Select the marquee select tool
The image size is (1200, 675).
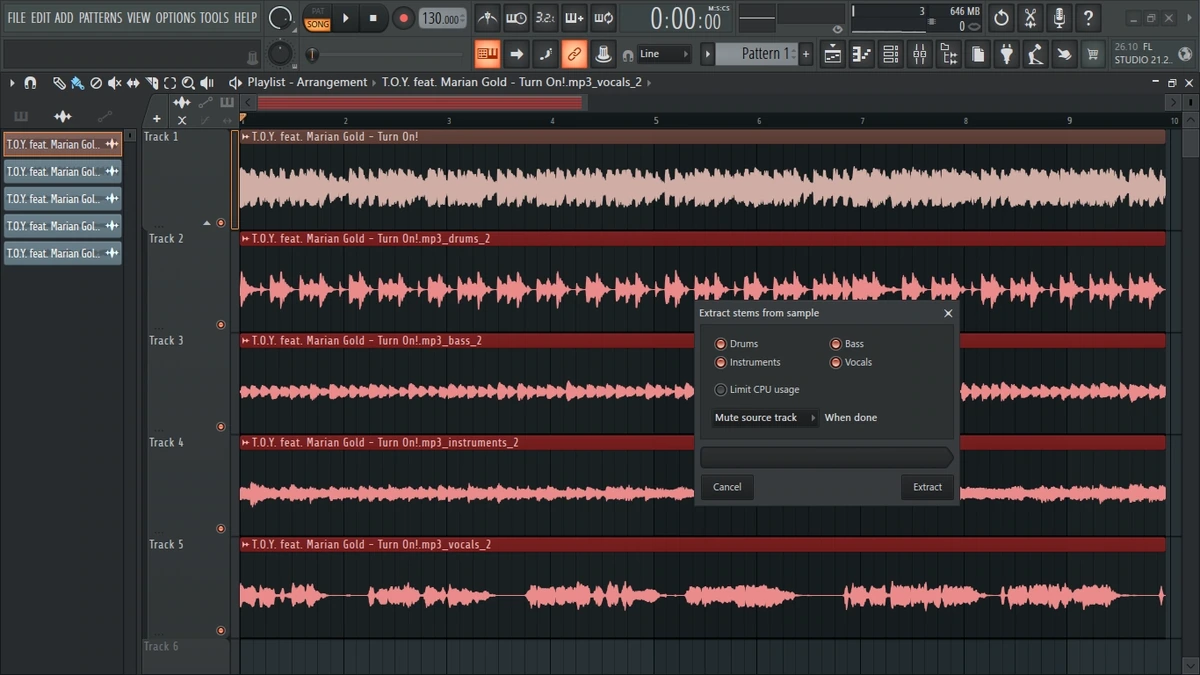point(170,83)
